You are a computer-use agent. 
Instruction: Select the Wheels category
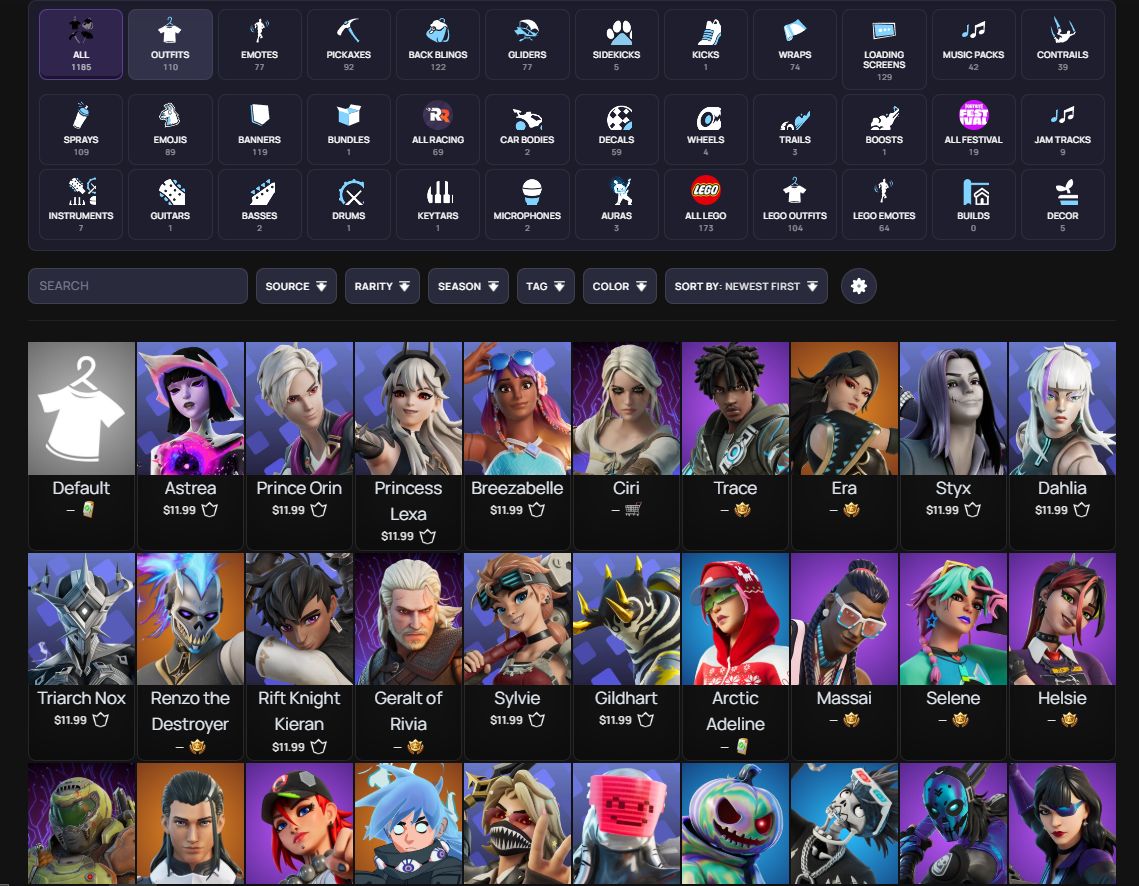pyautogui.click(x=706, y=129)
